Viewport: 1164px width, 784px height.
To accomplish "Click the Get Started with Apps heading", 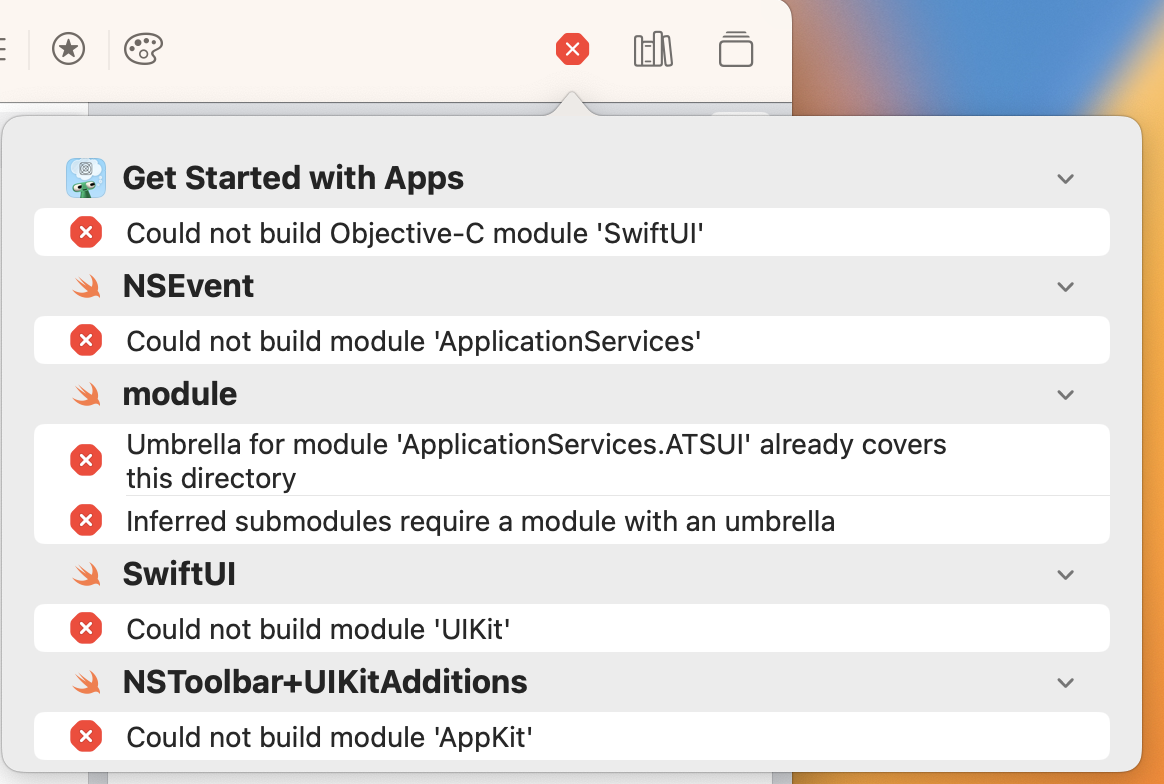I will coord(293,178).
